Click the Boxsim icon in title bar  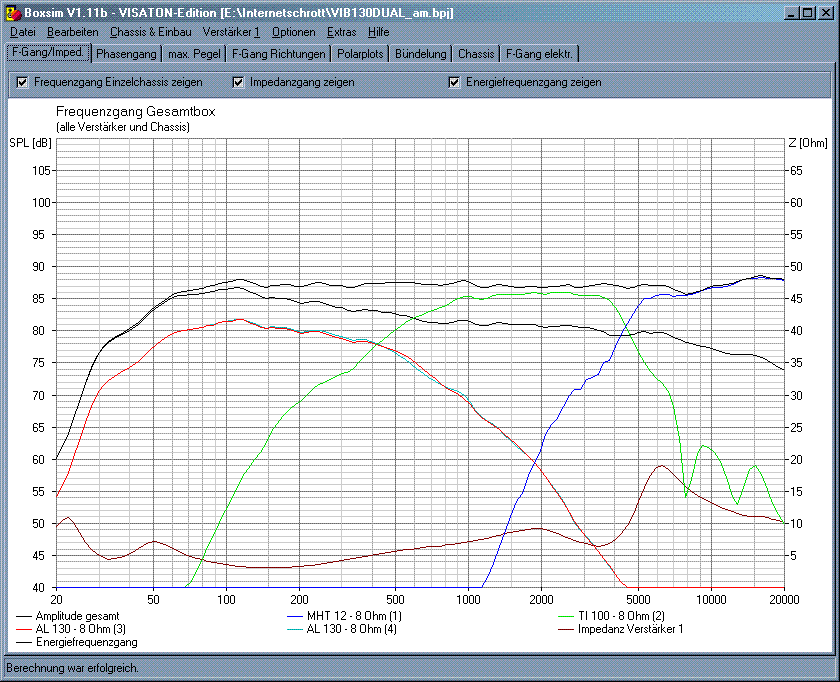coord(12,12)
